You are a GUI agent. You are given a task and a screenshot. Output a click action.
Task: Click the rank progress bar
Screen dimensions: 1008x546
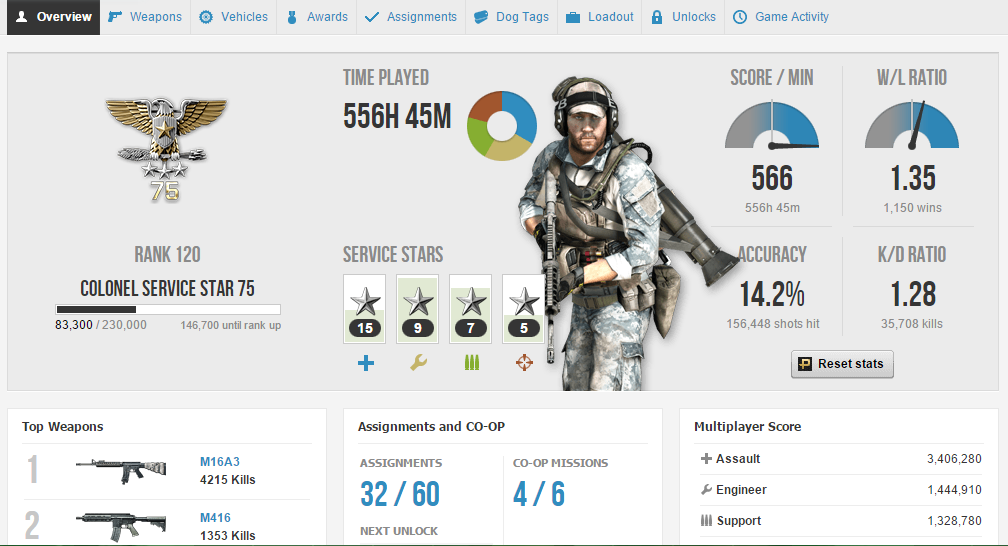point(168,309)
